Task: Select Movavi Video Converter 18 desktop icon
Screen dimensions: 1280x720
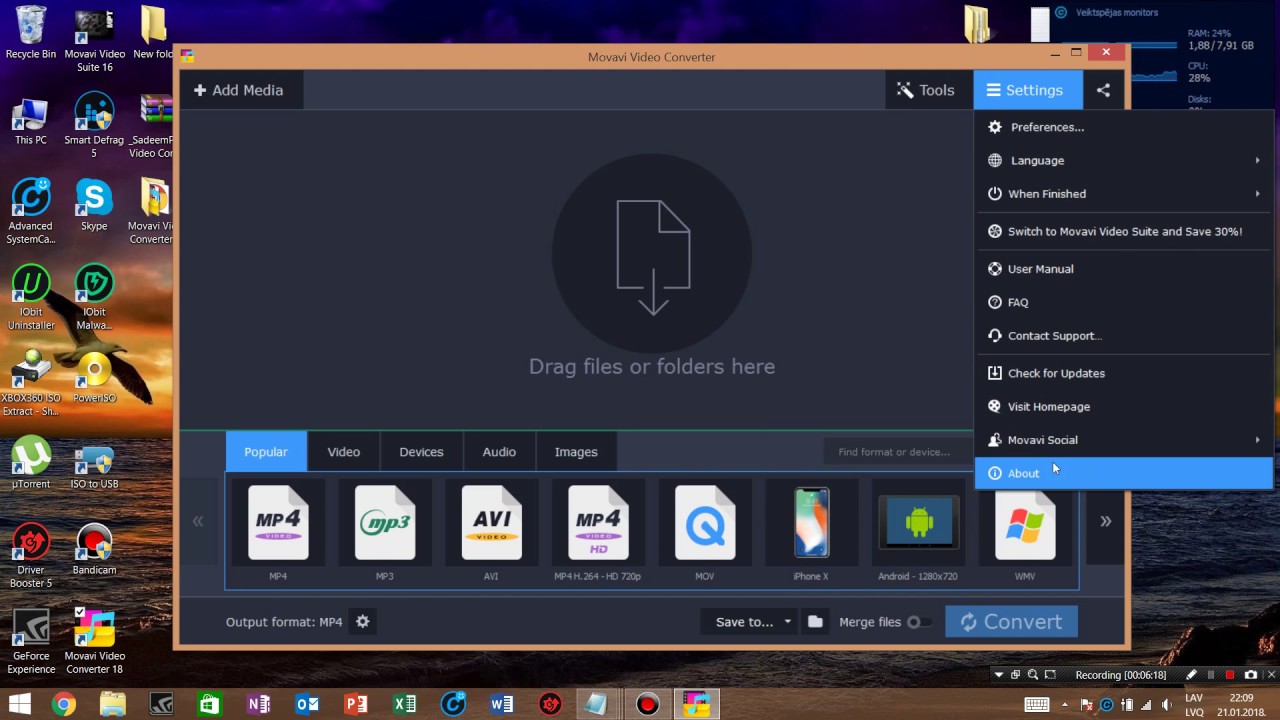Action: (94, 640)
